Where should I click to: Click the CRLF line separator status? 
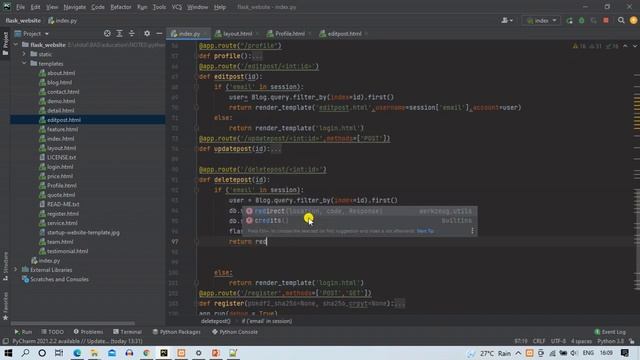539,341
